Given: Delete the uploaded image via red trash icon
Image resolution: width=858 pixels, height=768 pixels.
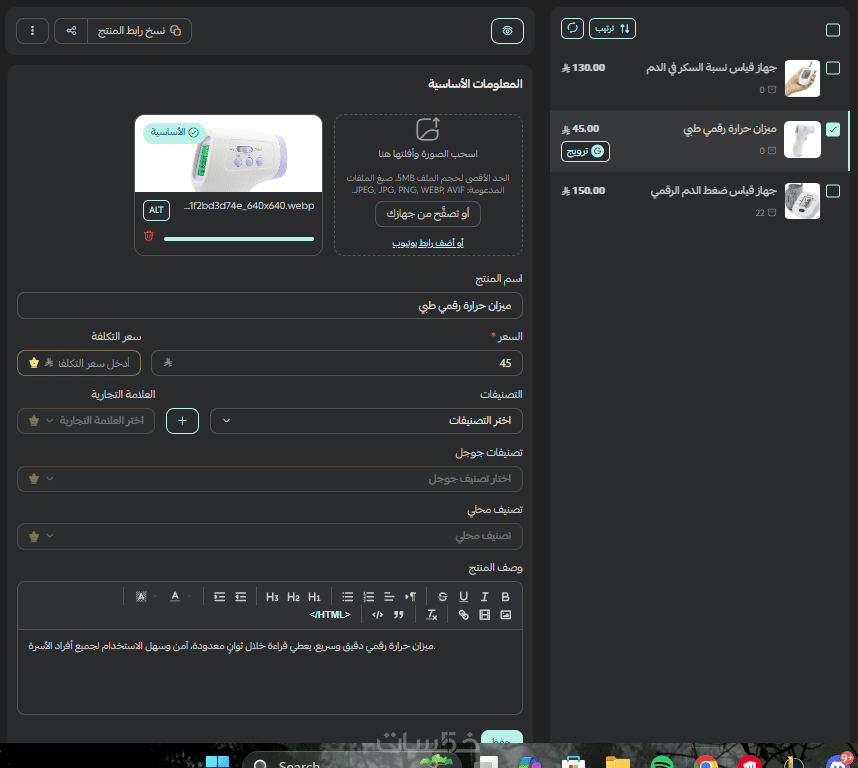Looking at the screenshot, I should click(149, 236).
